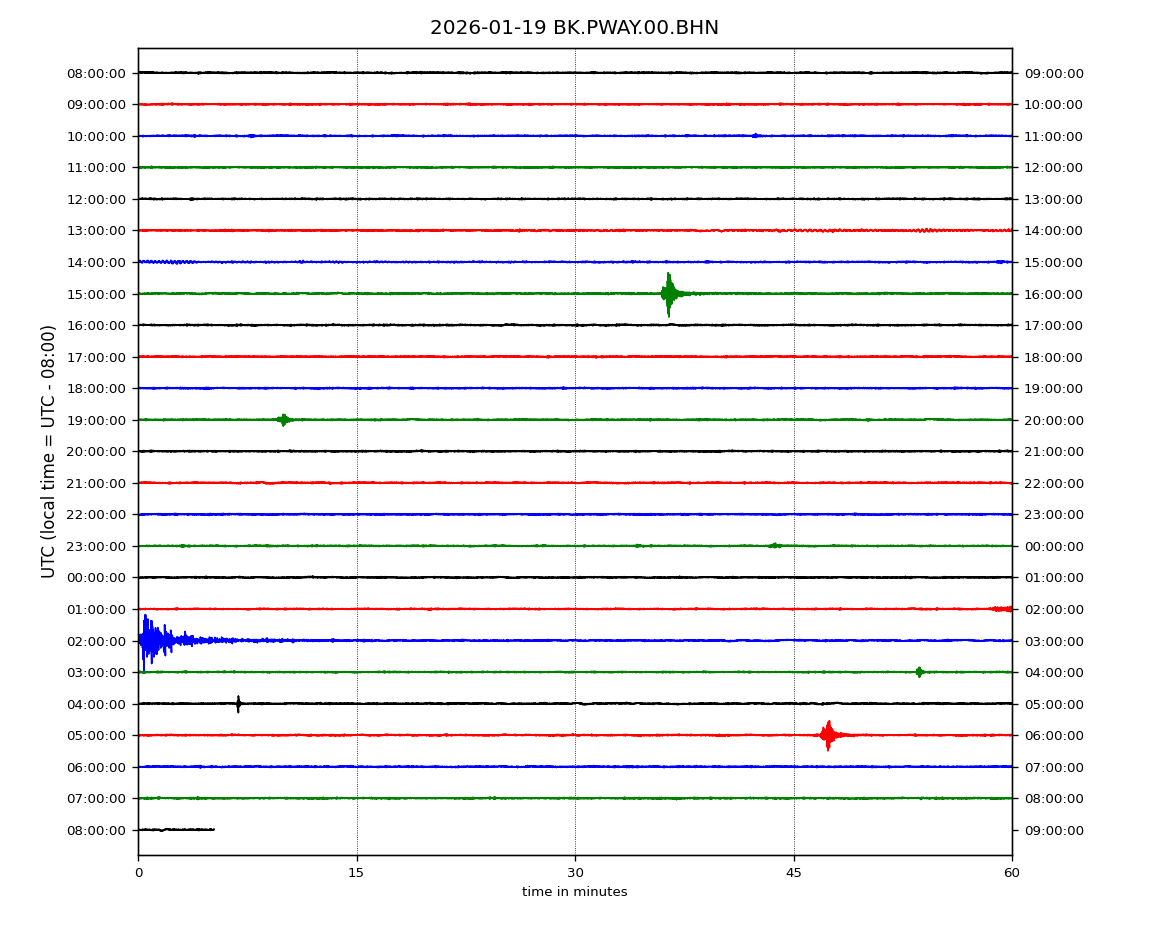This screenshot has height=950, width=1150.
Task: Click the "time in minutes" x-axis label
Action: tap(574, 892)
